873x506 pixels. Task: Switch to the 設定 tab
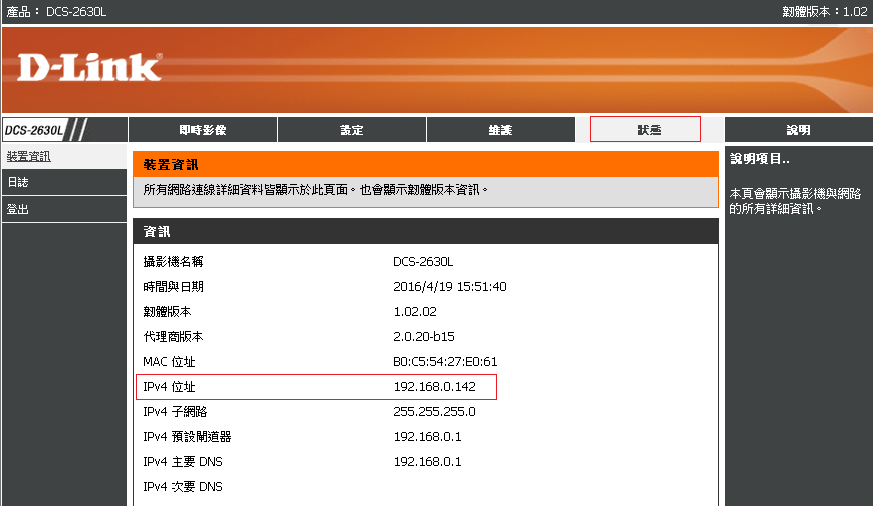coord(351,130)
